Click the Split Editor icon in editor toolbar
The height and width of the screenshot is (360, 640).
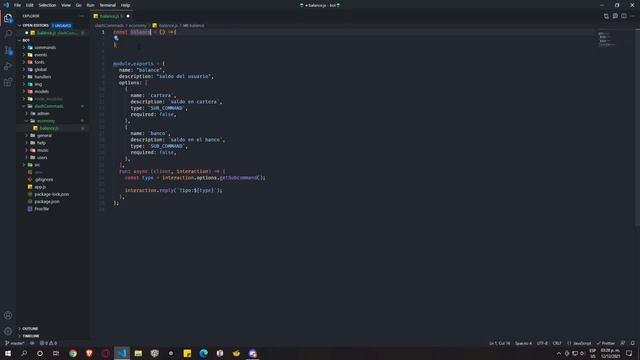tap(624, 16)
